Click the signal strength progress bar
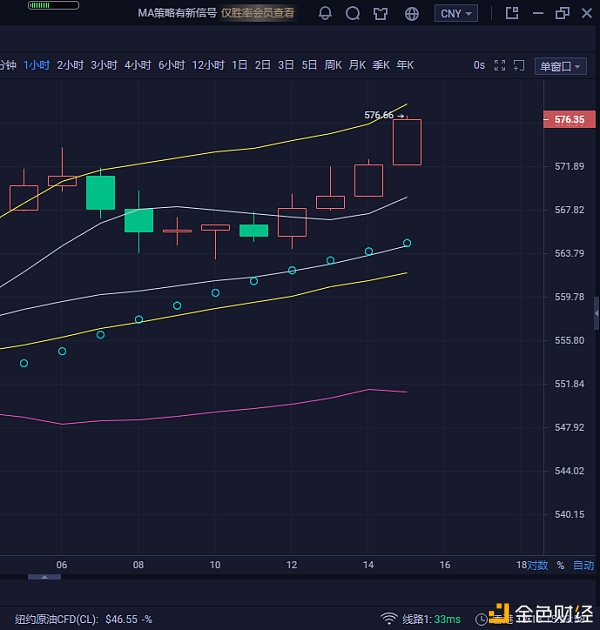Image resolution: width=600 pixels, height=630 pixels. click(53, 5)
